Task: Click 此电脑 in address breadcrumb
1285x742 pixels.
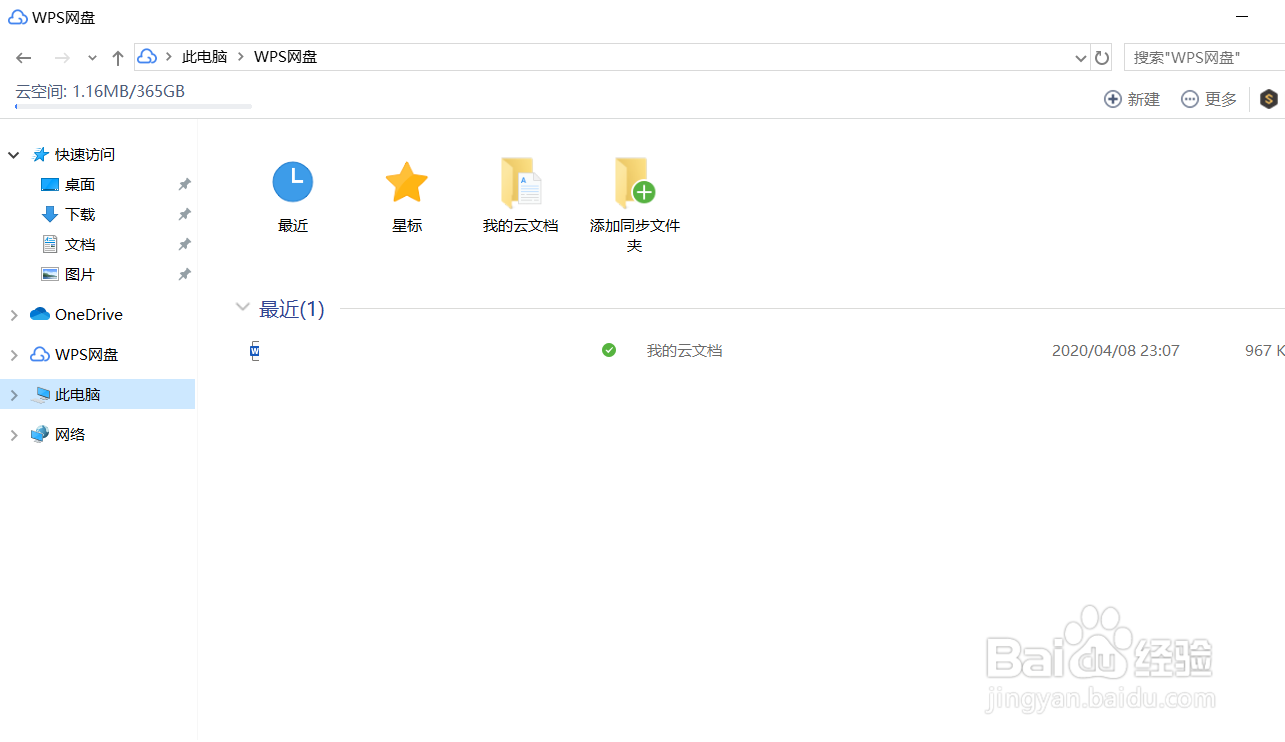Action: (x=204, y=57)
